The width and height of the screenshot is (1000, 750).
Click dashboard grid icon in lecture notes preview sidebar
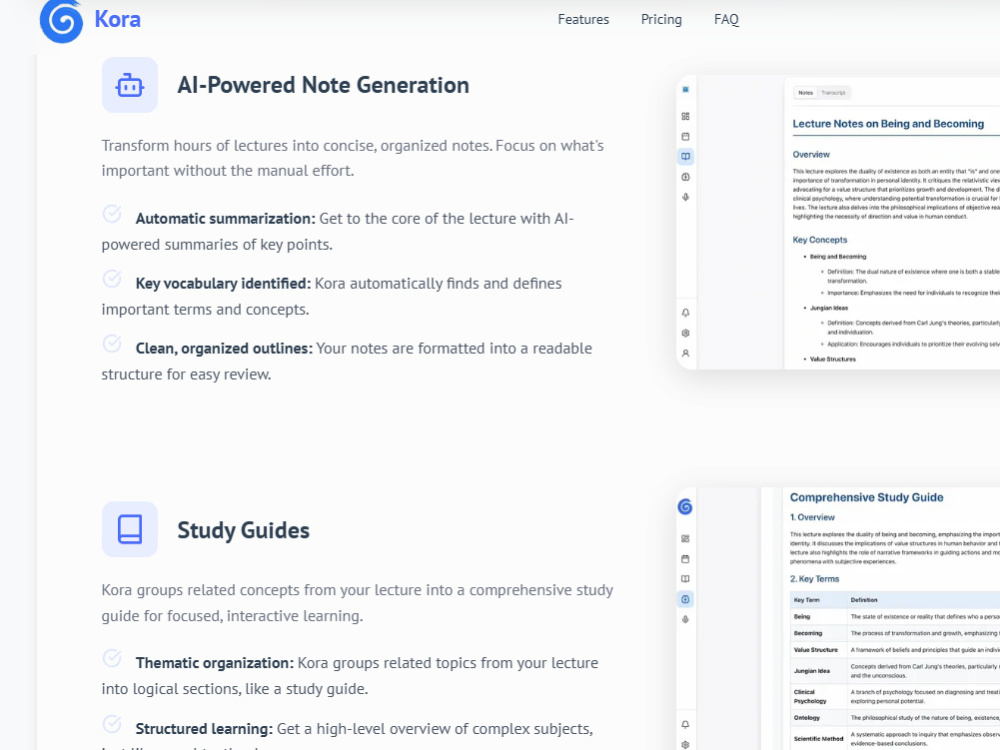[x=686, y=116]
